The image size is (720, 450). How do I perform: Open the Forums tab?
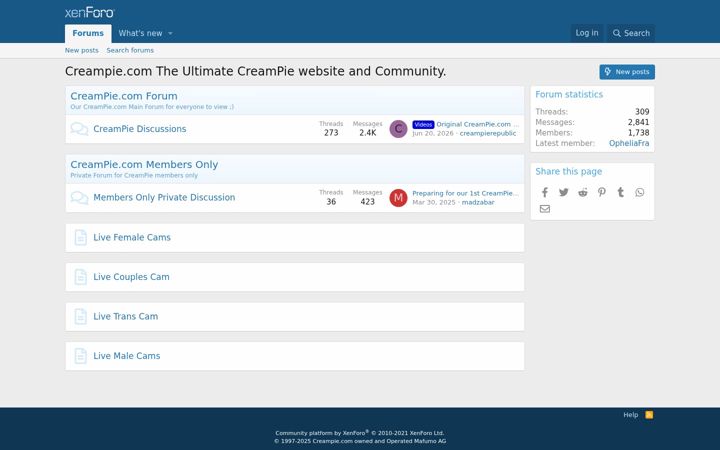tap(88, 34)
